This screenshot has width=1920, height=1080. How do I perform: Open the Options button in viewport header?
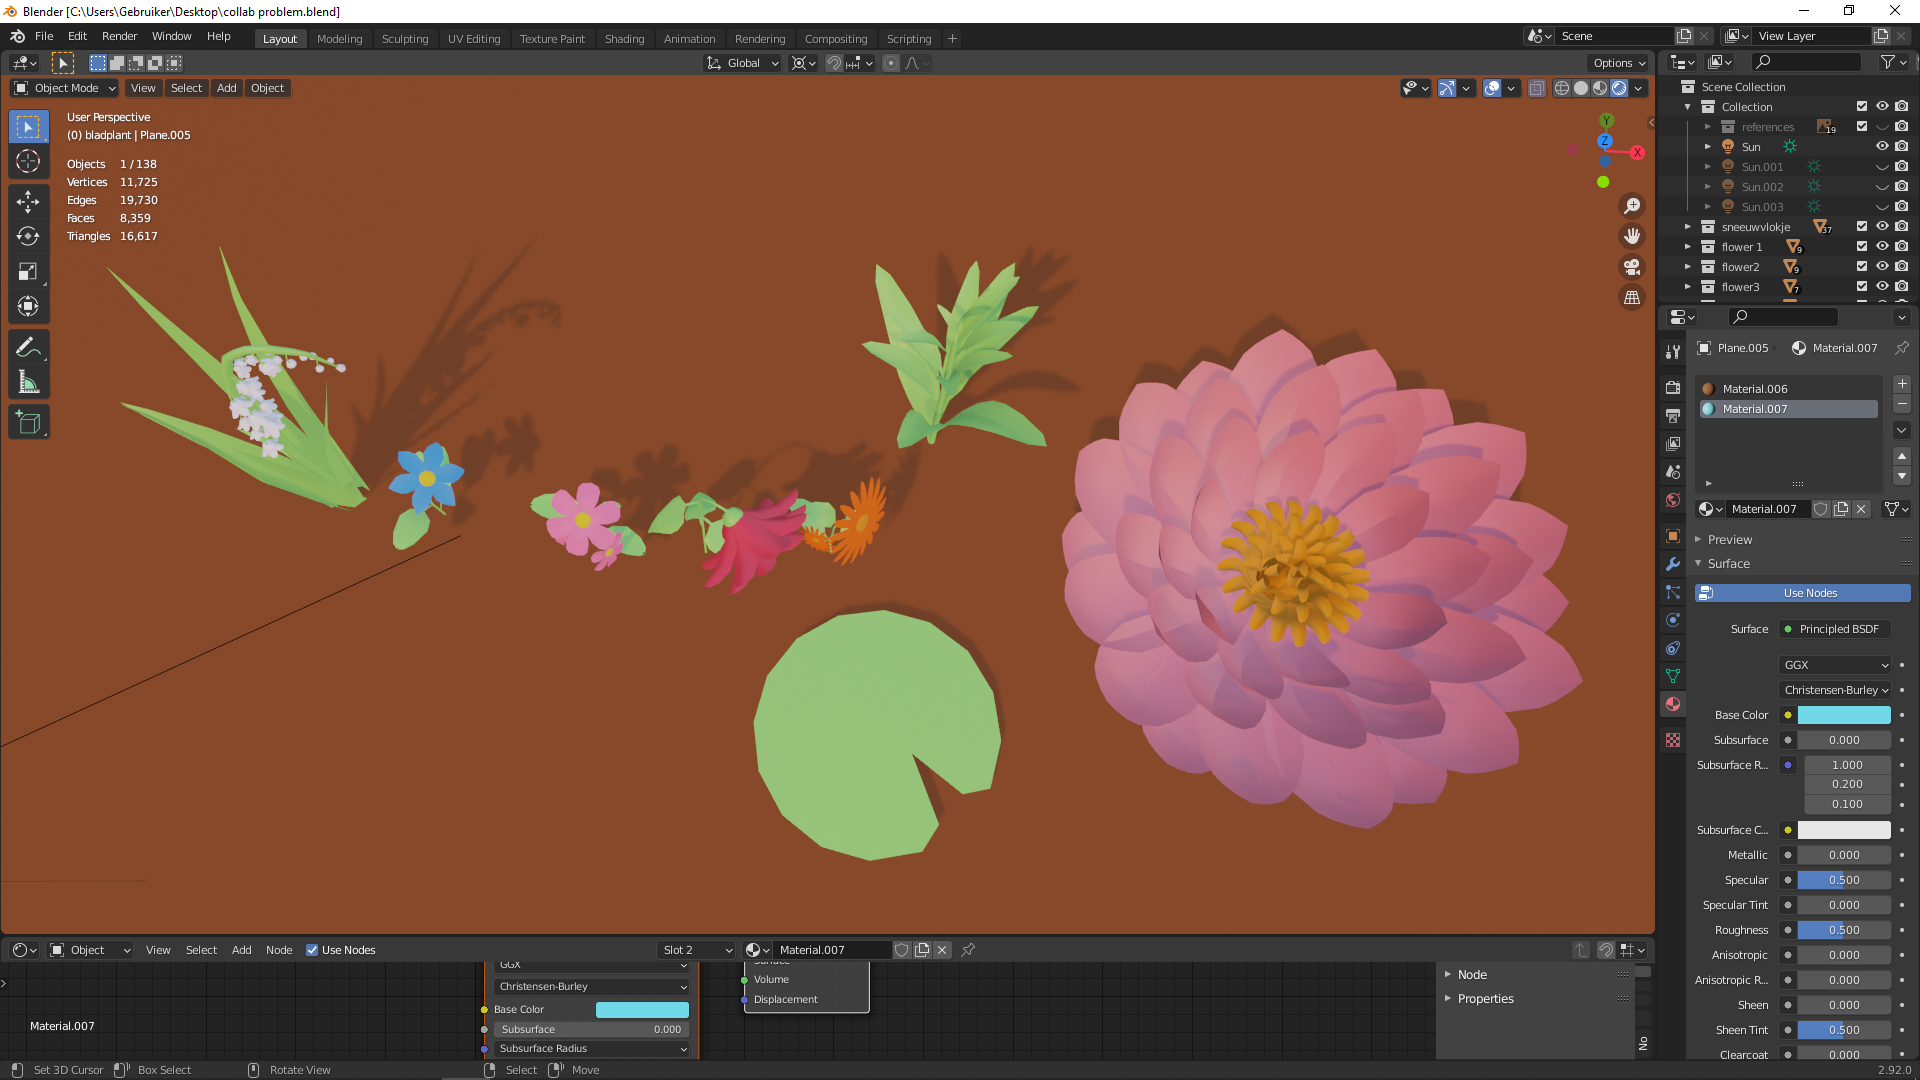pyautogui.click(x=1619, y=63)
